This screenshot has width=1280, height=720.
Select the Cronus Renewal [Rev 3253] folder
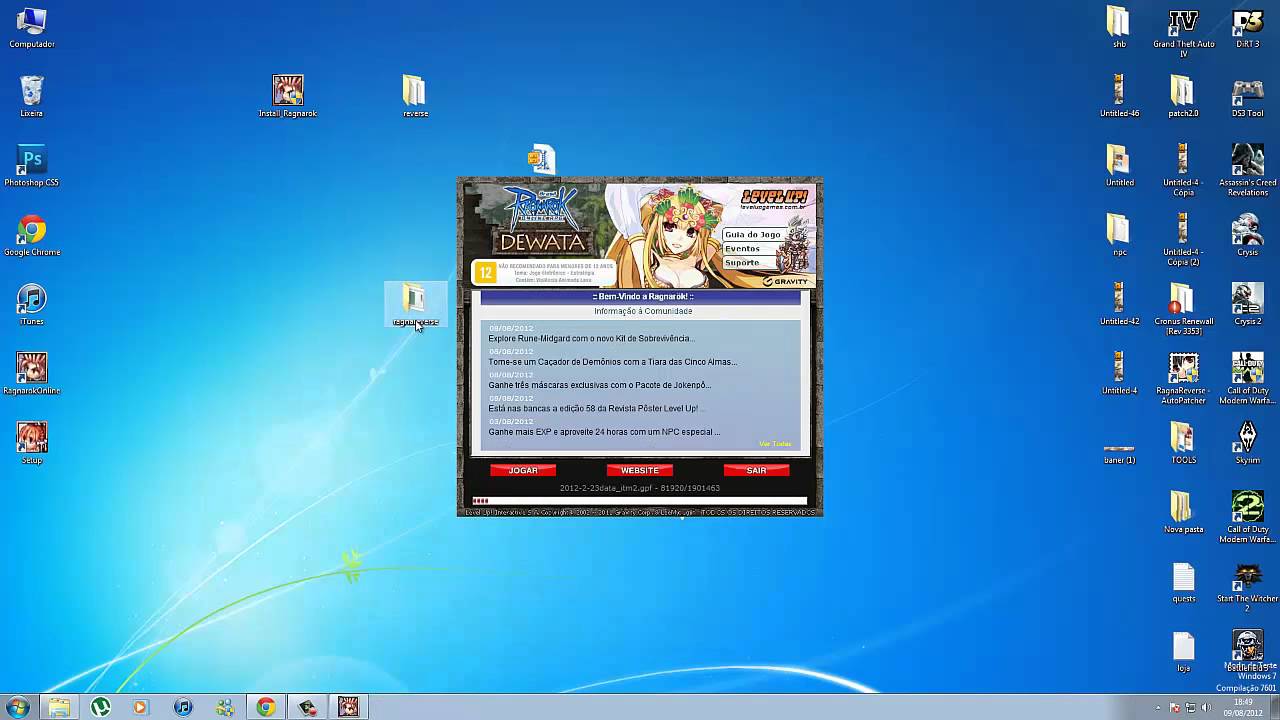(1183, 309)
